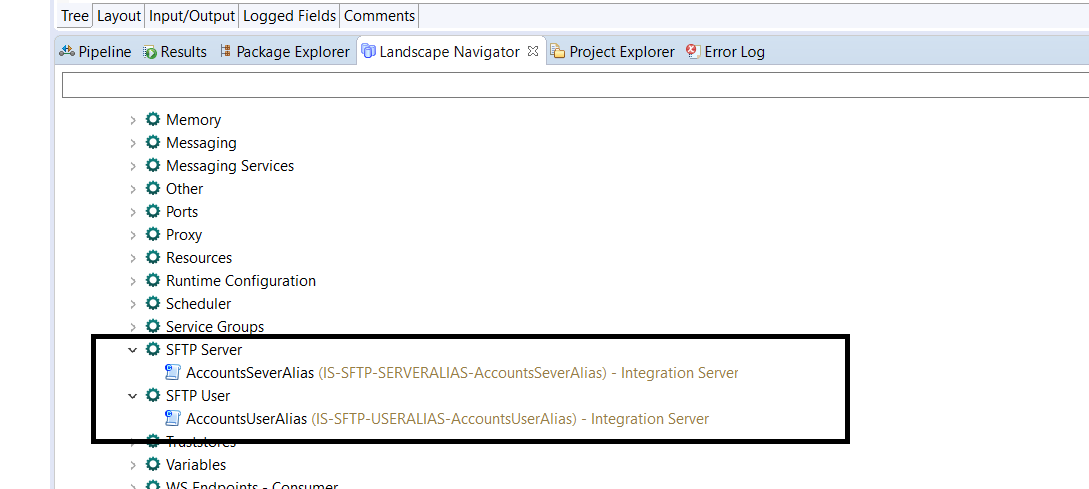1089x489 pixels.
Task: Click the gear icon beside Variables
Action: coord(153,464)
